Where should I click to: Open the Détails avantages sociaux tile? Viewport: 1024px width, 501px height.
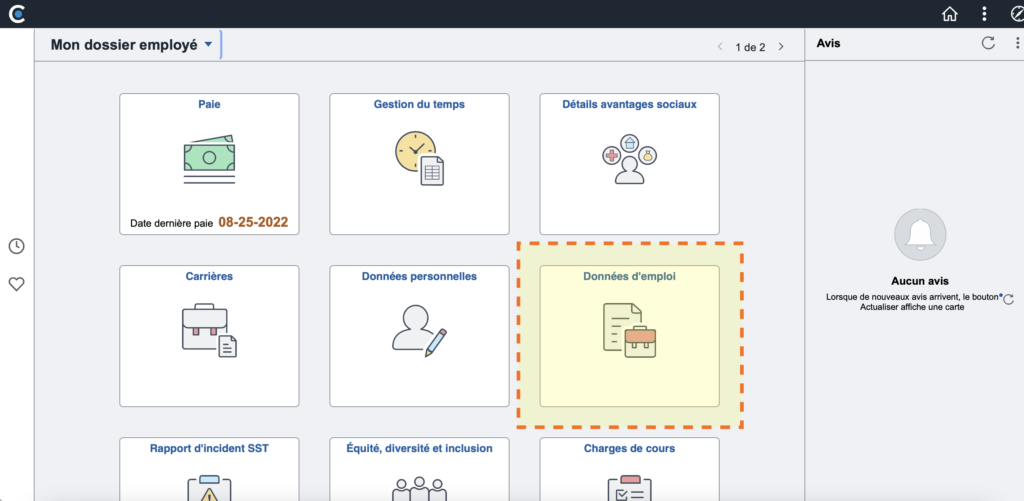[630, 164]
